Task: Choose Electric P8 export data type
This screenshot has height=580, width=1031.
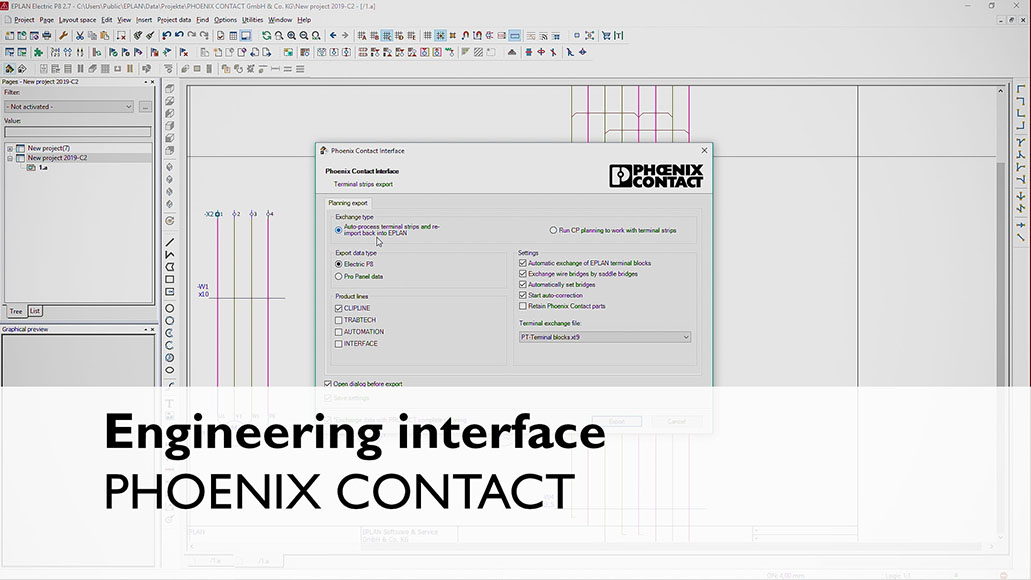Action: point(339,264)
